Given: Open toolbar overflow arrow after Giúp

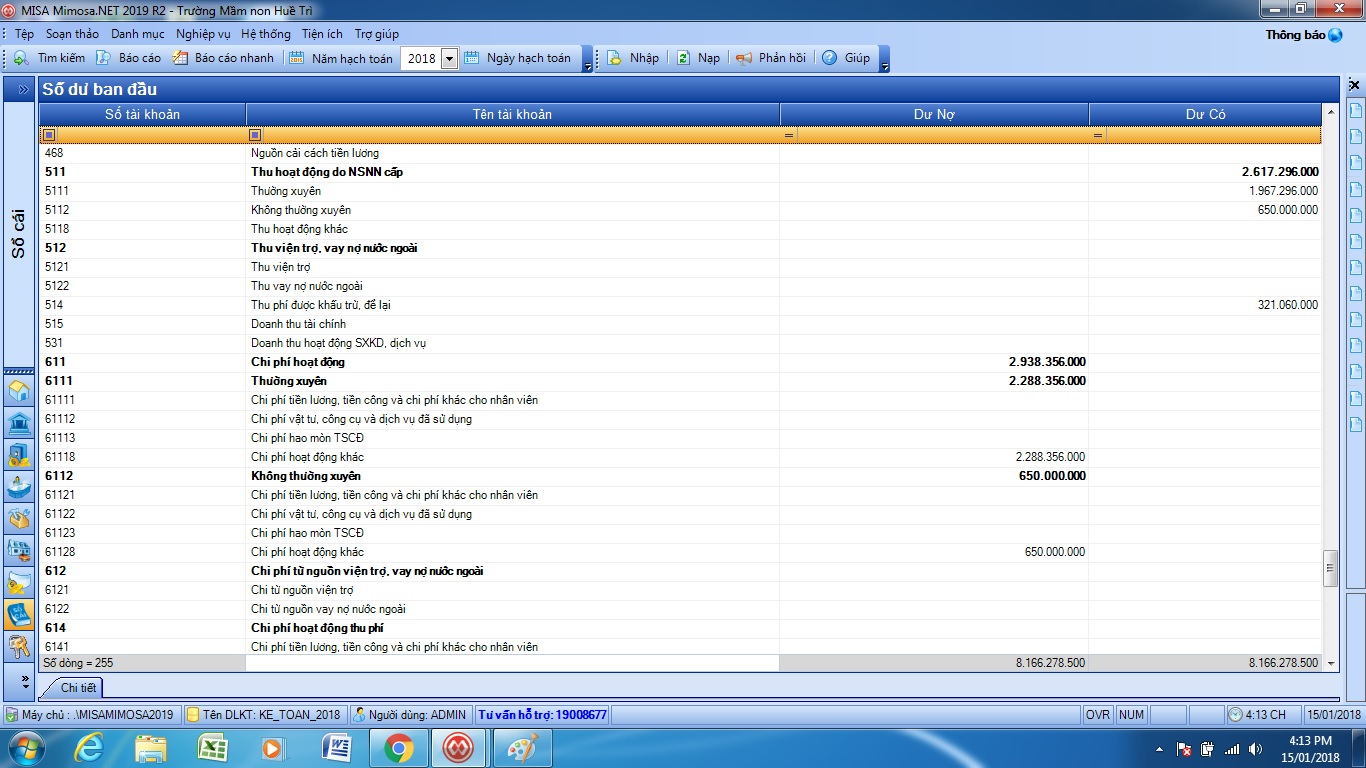Looking at the screenshot, I should 884,62.
